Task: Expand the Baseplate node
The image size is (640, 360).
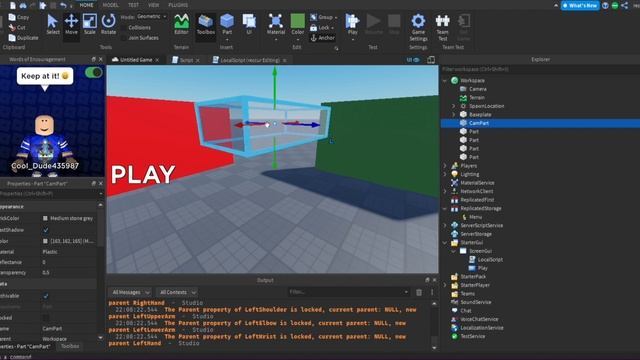Action: (453, 115)
